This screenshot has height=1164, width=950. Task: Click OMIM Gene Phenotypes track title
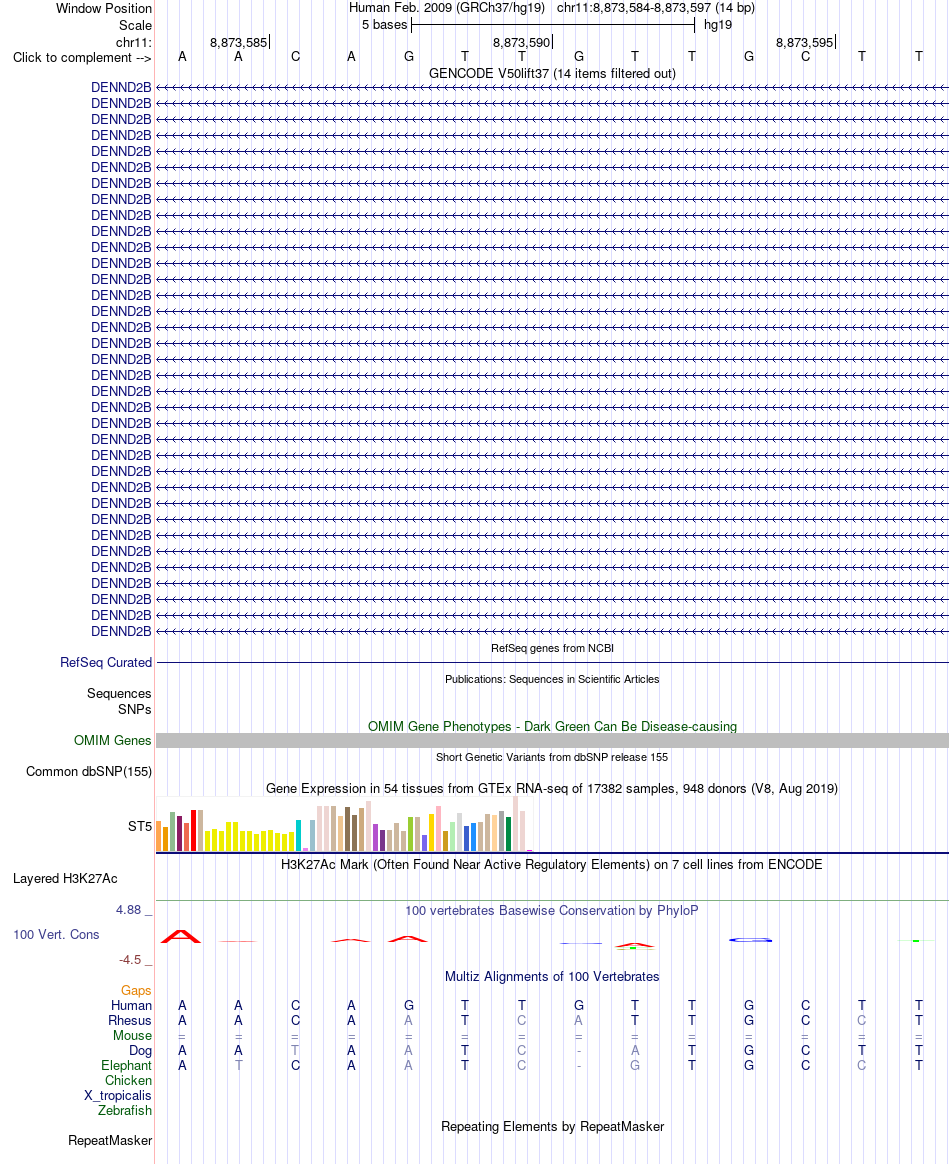coord(552,726)
